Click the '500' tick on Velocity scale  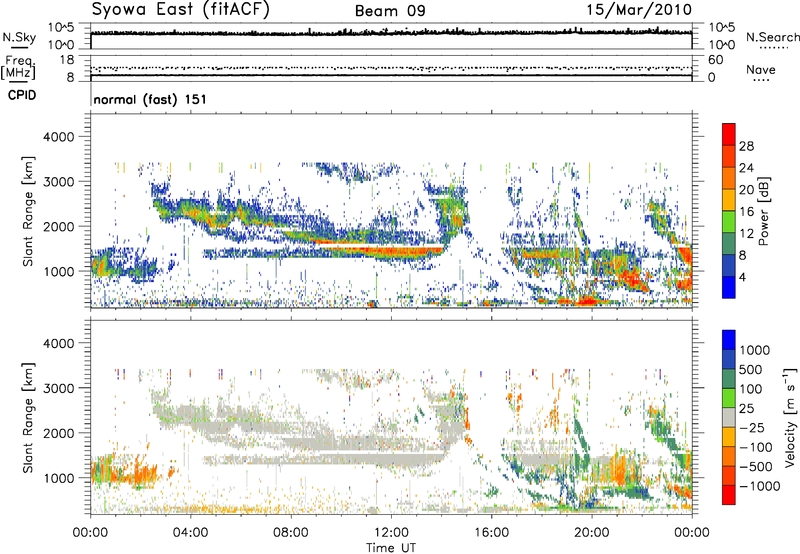coord(751,369)
